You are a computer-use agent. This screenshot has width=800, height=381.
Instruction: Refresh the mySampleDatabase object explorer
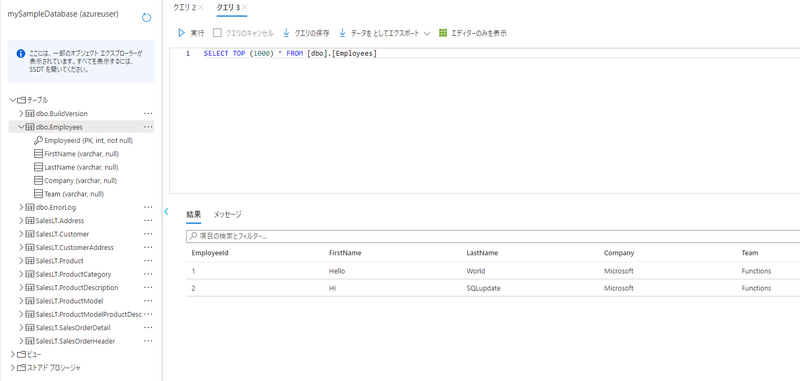(146, 18)
